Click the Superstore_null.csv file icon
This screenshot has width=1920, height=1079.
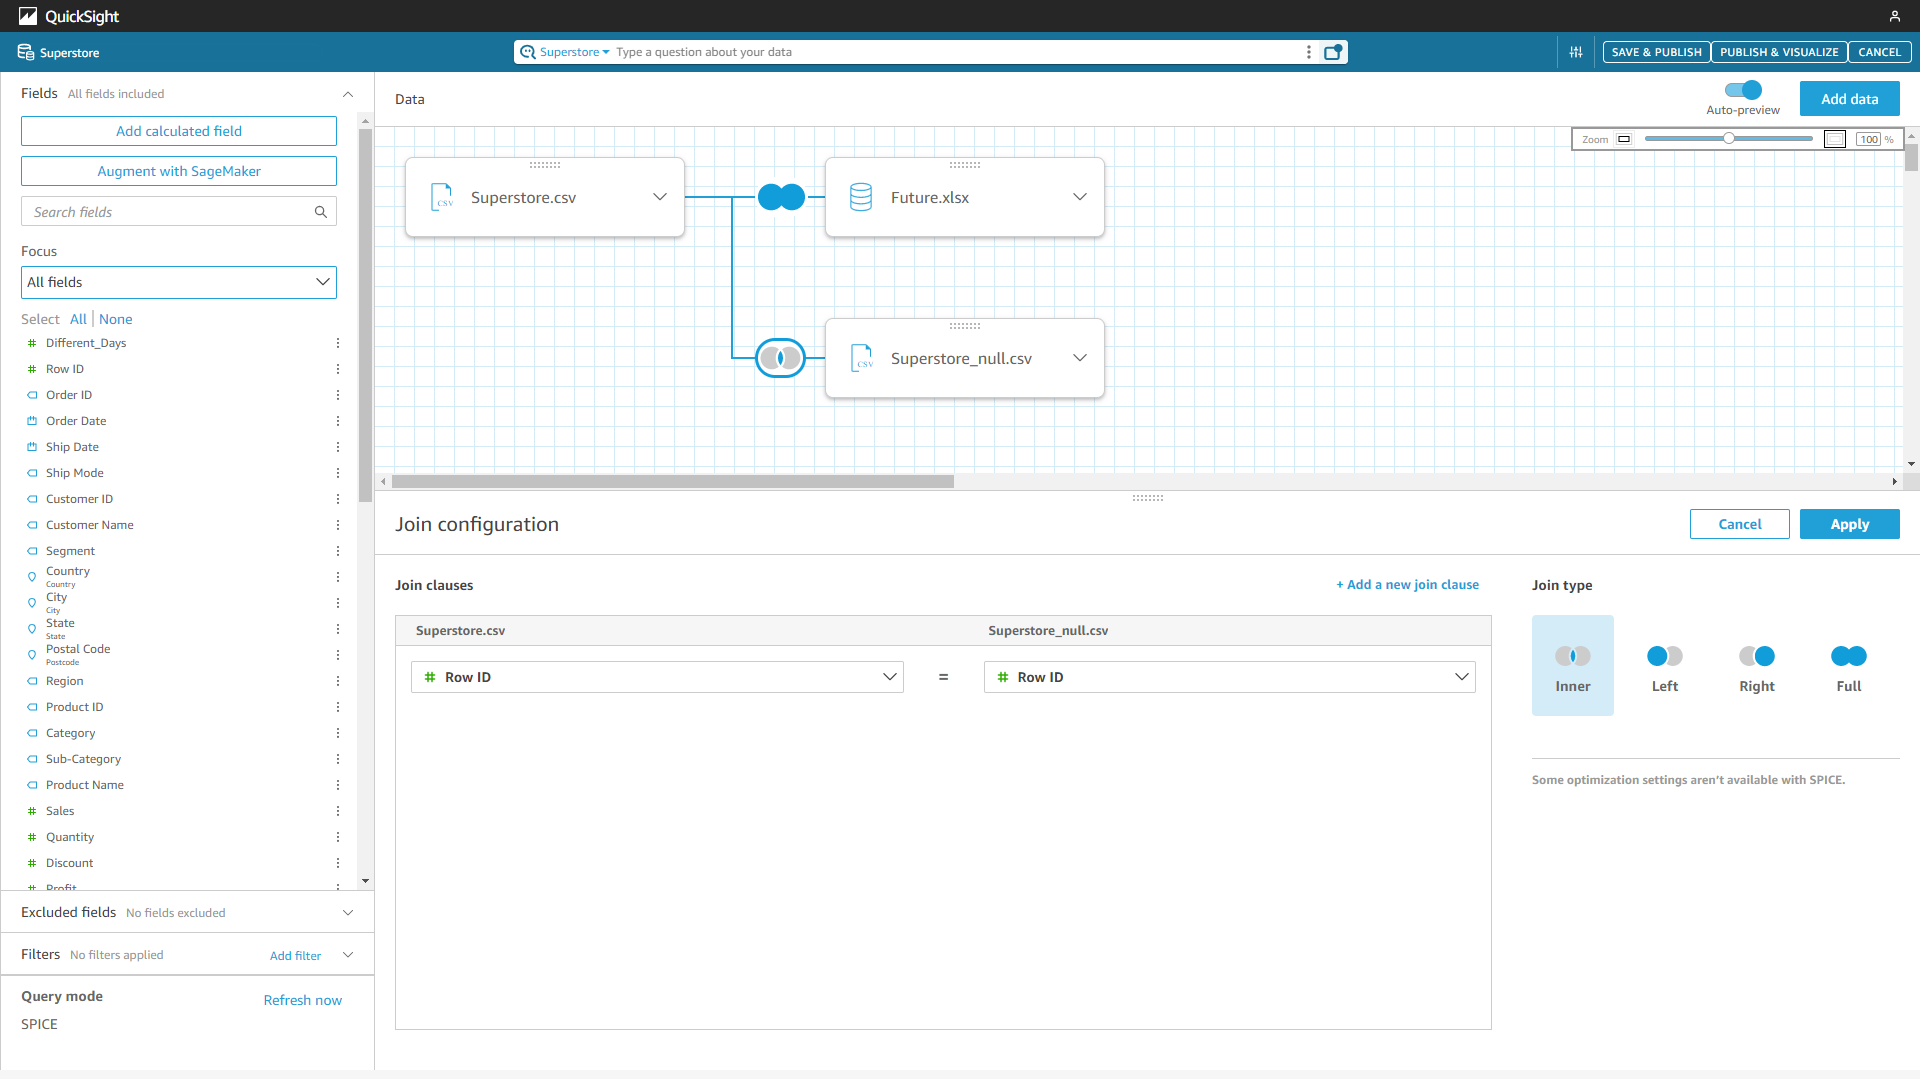tap(861, 358)
